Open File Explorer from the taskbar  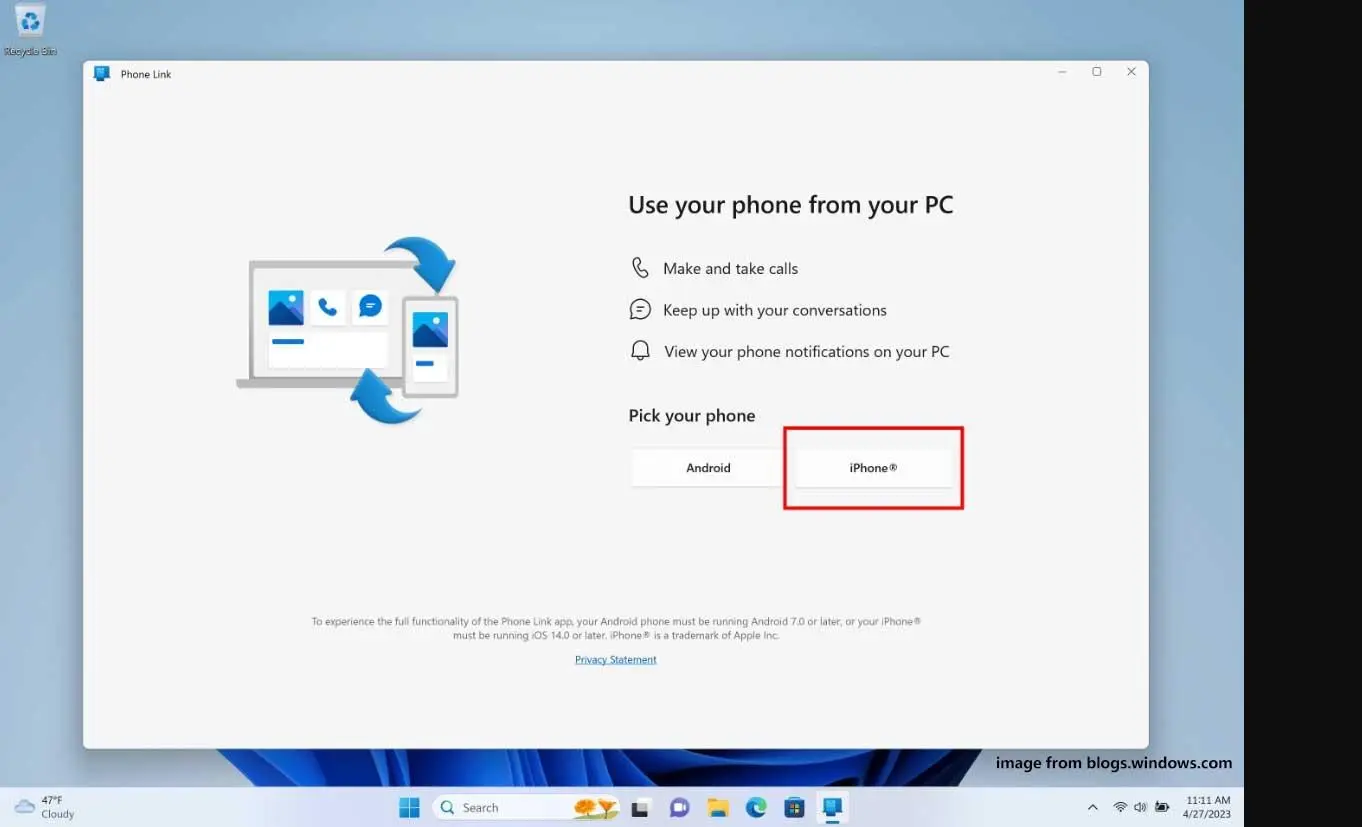click(717, 807)
